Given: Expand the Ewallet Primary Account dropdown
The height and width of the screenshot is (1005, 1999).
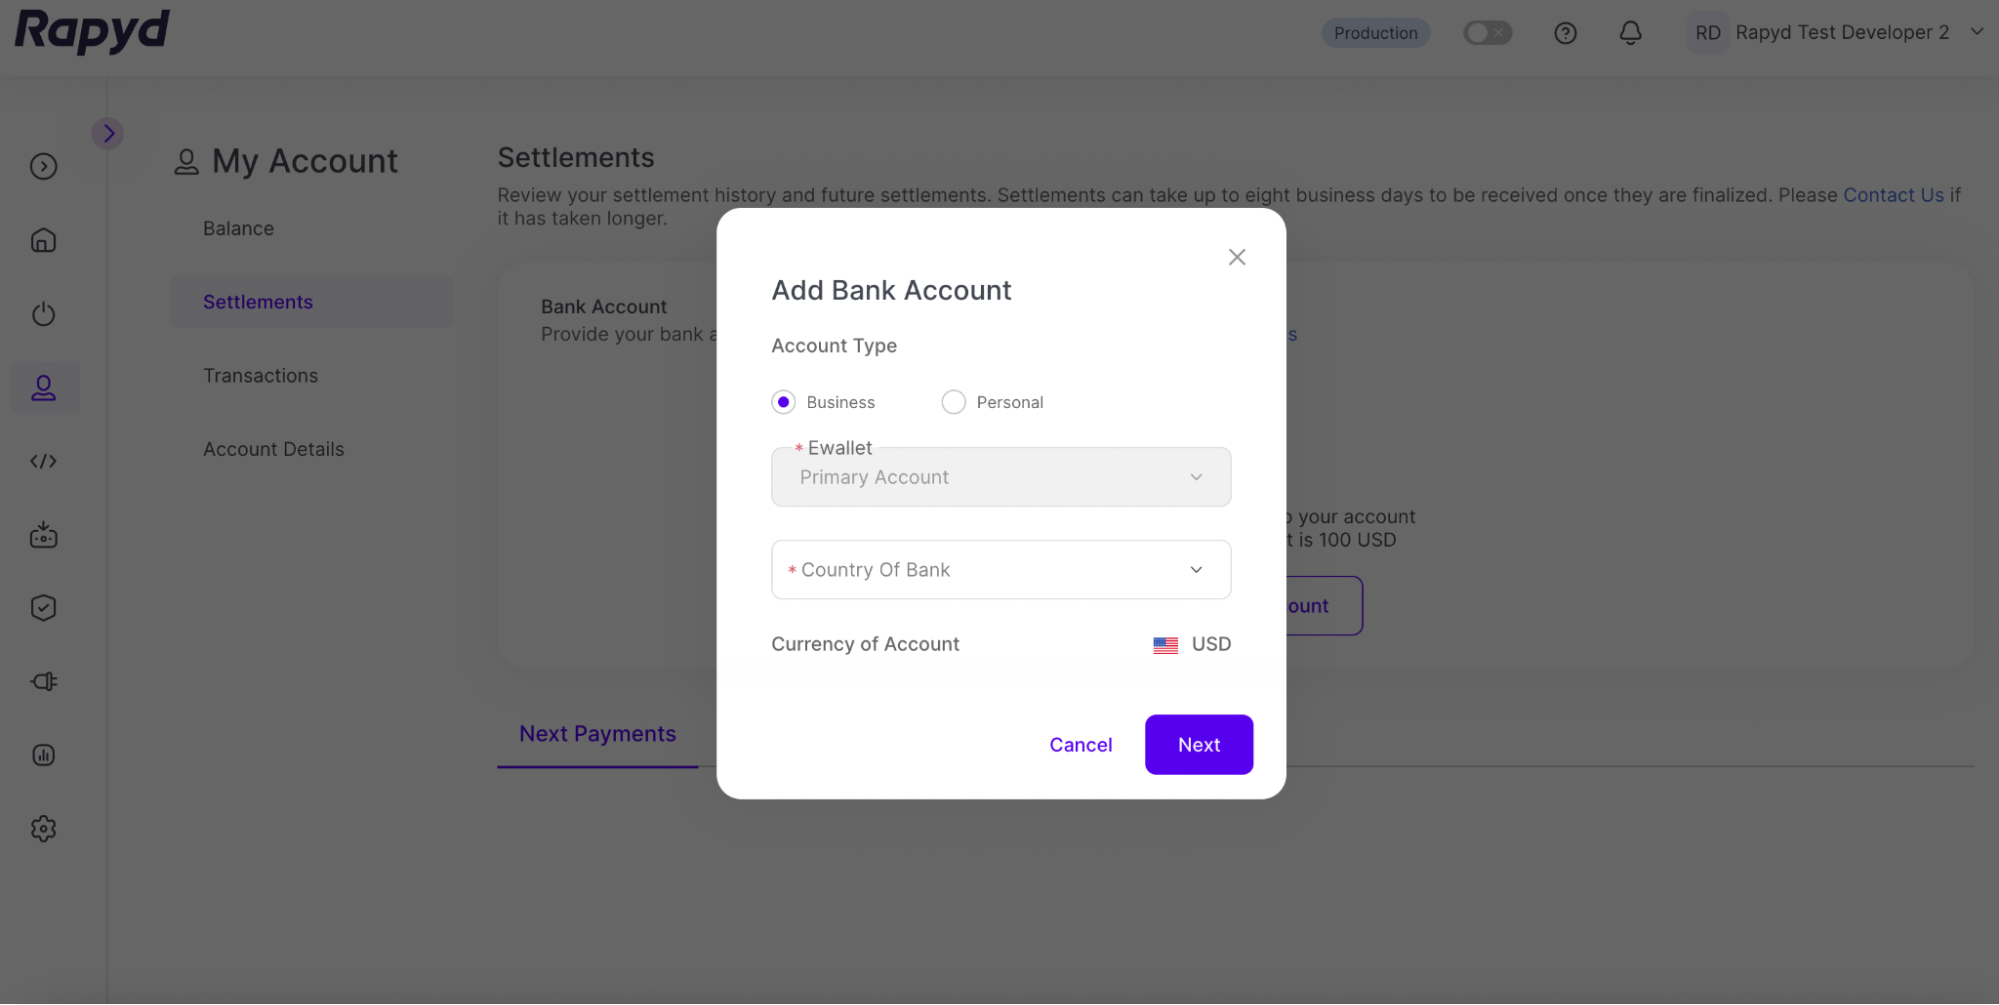Looking at the screenshot, I should pyautogui.click(x=1000, y=477).
